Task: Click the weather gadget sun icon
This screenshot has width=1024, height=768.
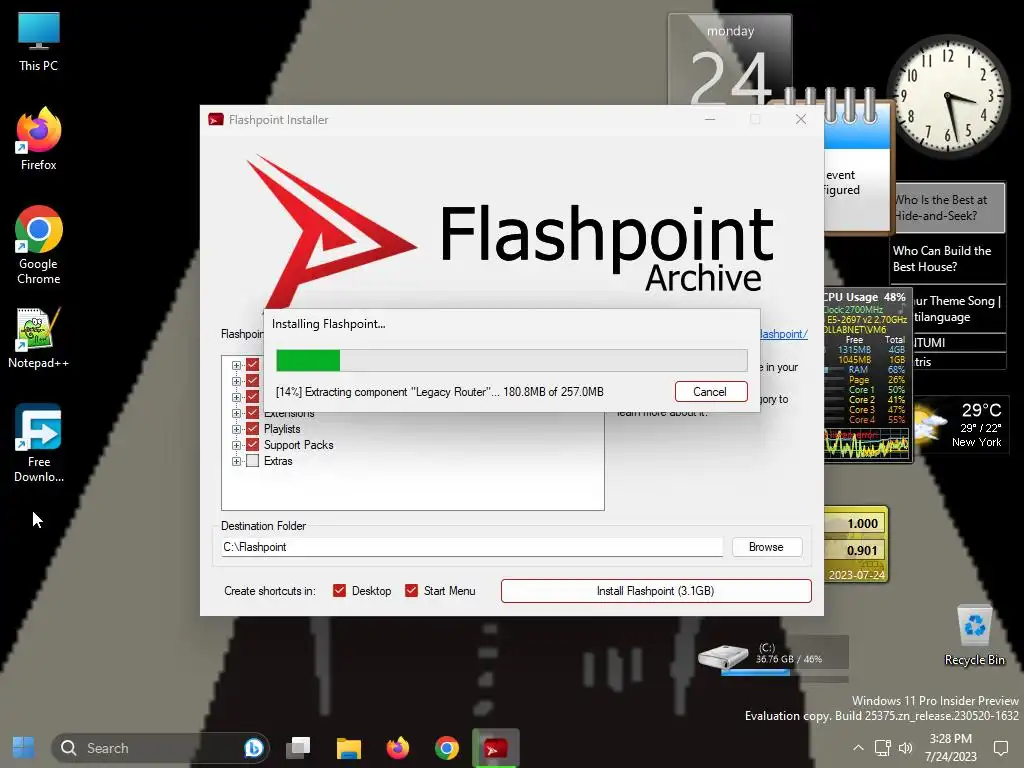Action: pos(929,422)
